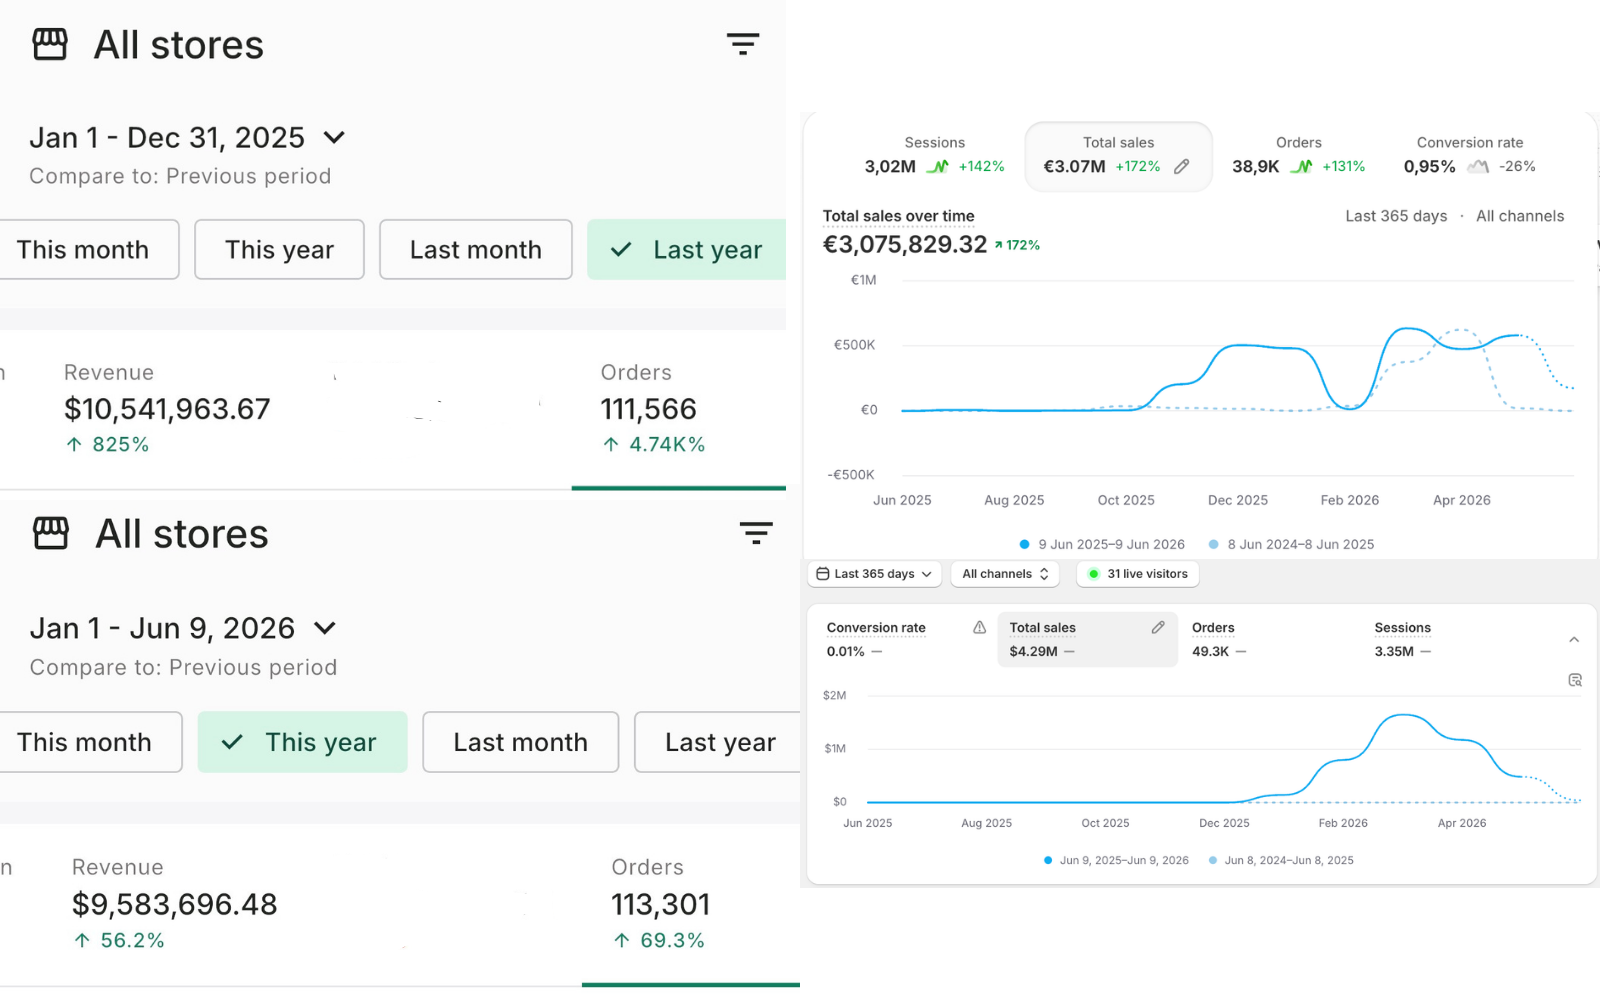Collapse the metrics card with the up chevron
1600x1000 pixels.
pos(1574,640)
